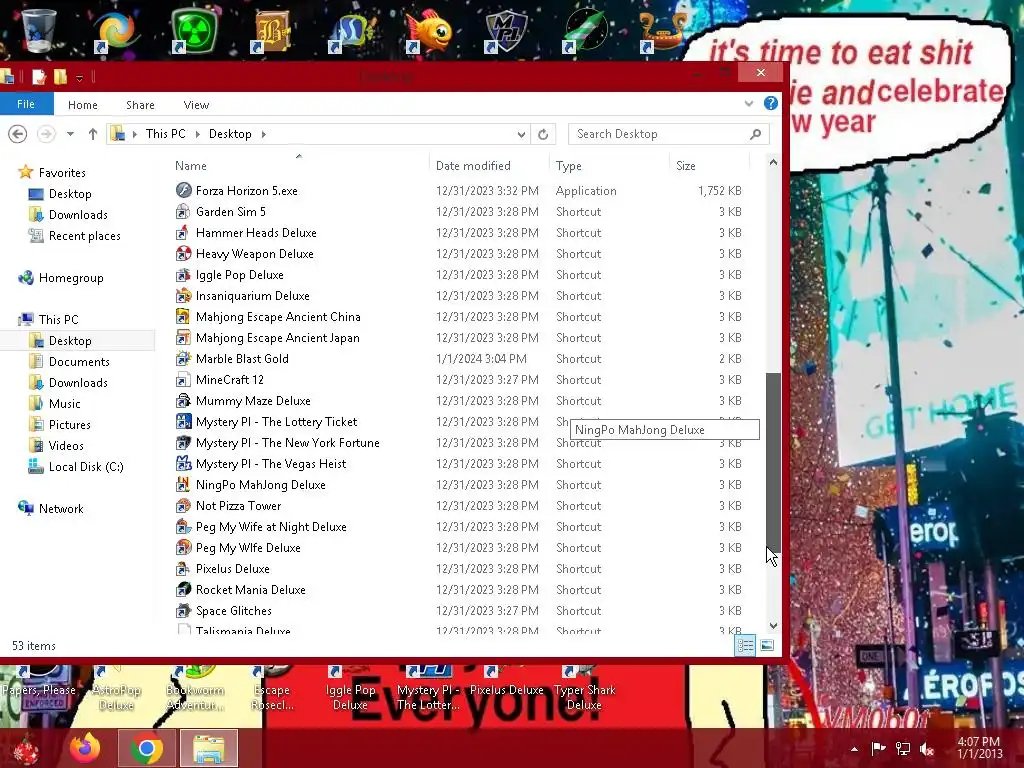Select Not Pizza Tower shortcut icon

point(184,505)
